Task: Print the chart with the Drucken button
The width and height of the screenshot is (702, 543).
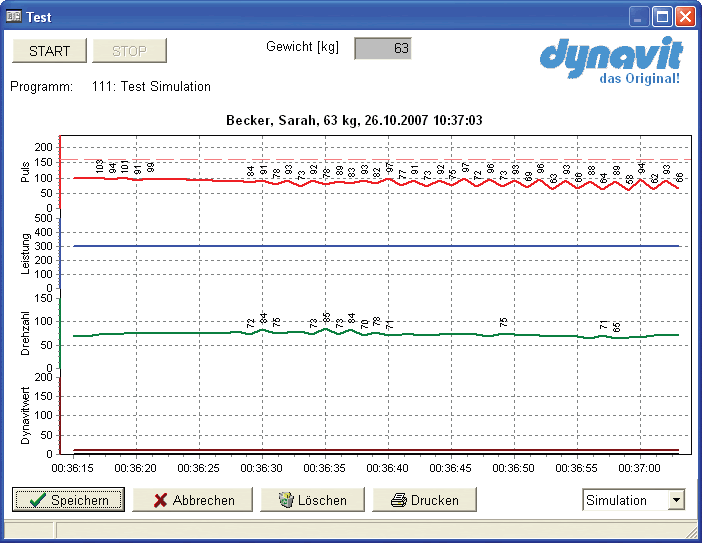Action: coord(424,500)
